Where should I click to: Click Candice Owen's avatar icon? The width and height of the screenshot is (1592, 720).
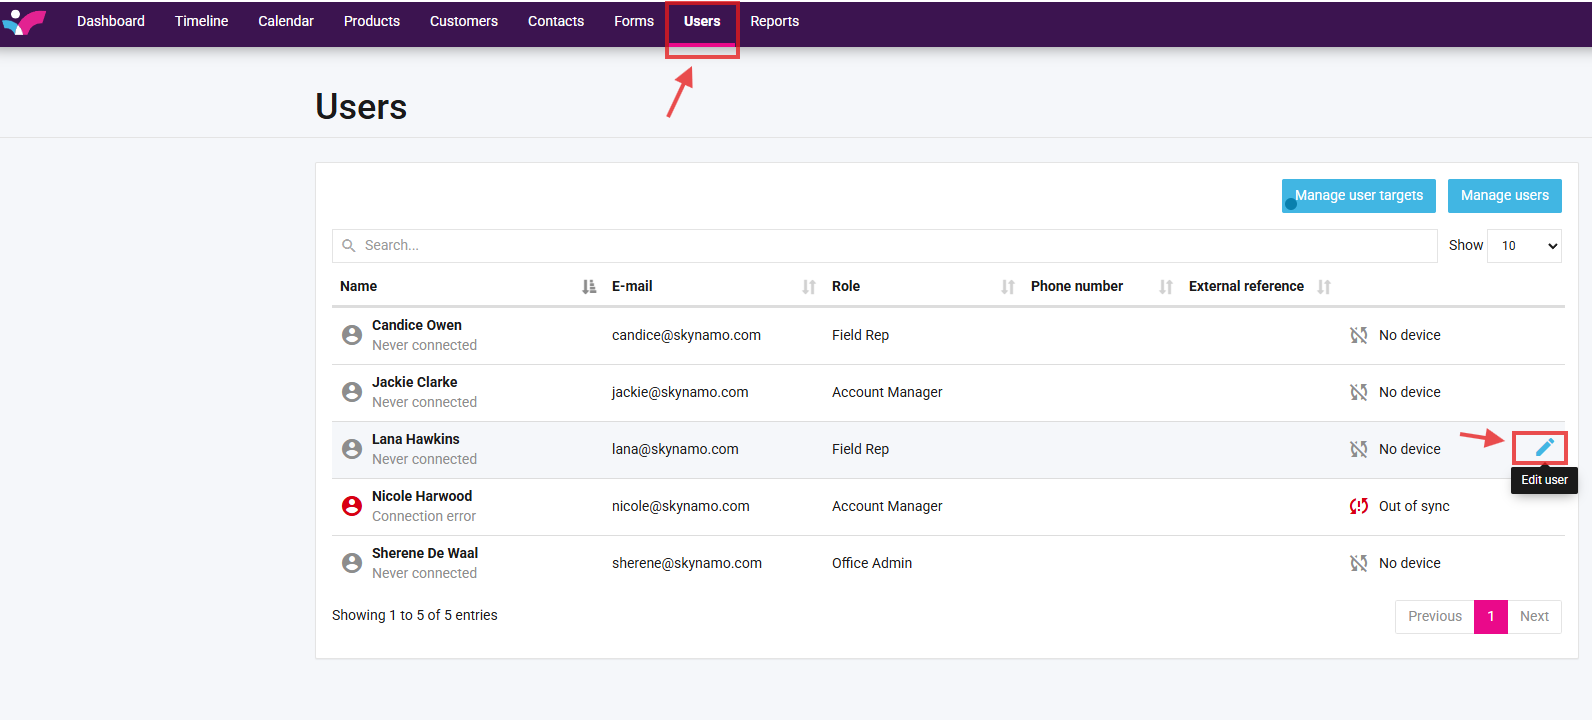[352, 335]
